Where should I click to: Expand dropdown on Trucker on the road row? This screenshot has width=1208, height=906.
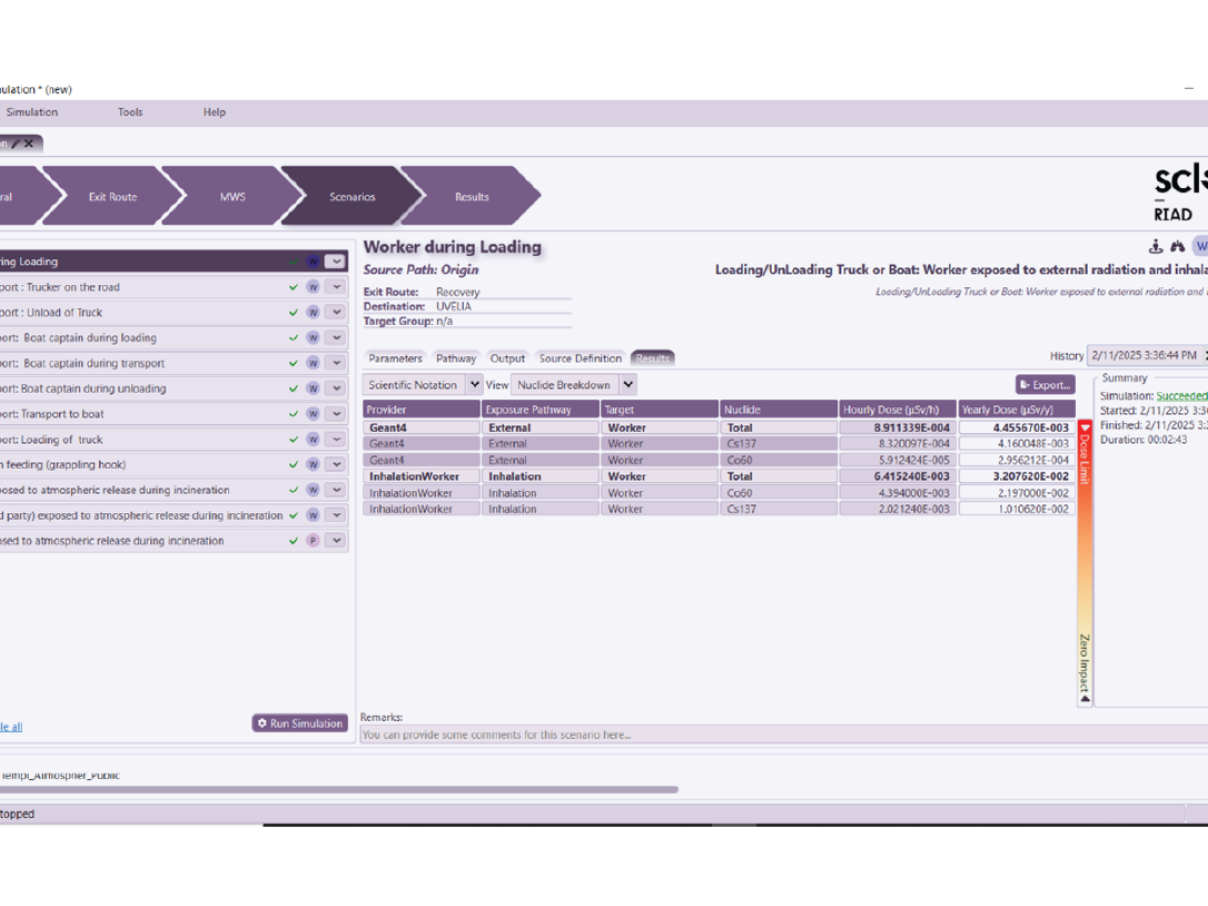pyautogui.click(x=336, y=287)
